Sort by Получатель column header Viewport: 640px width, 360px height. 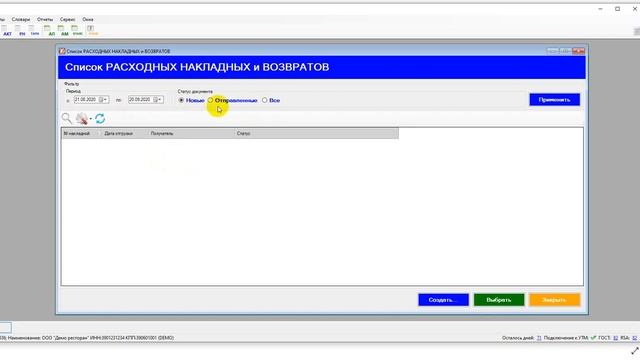[x=191, y=133]
